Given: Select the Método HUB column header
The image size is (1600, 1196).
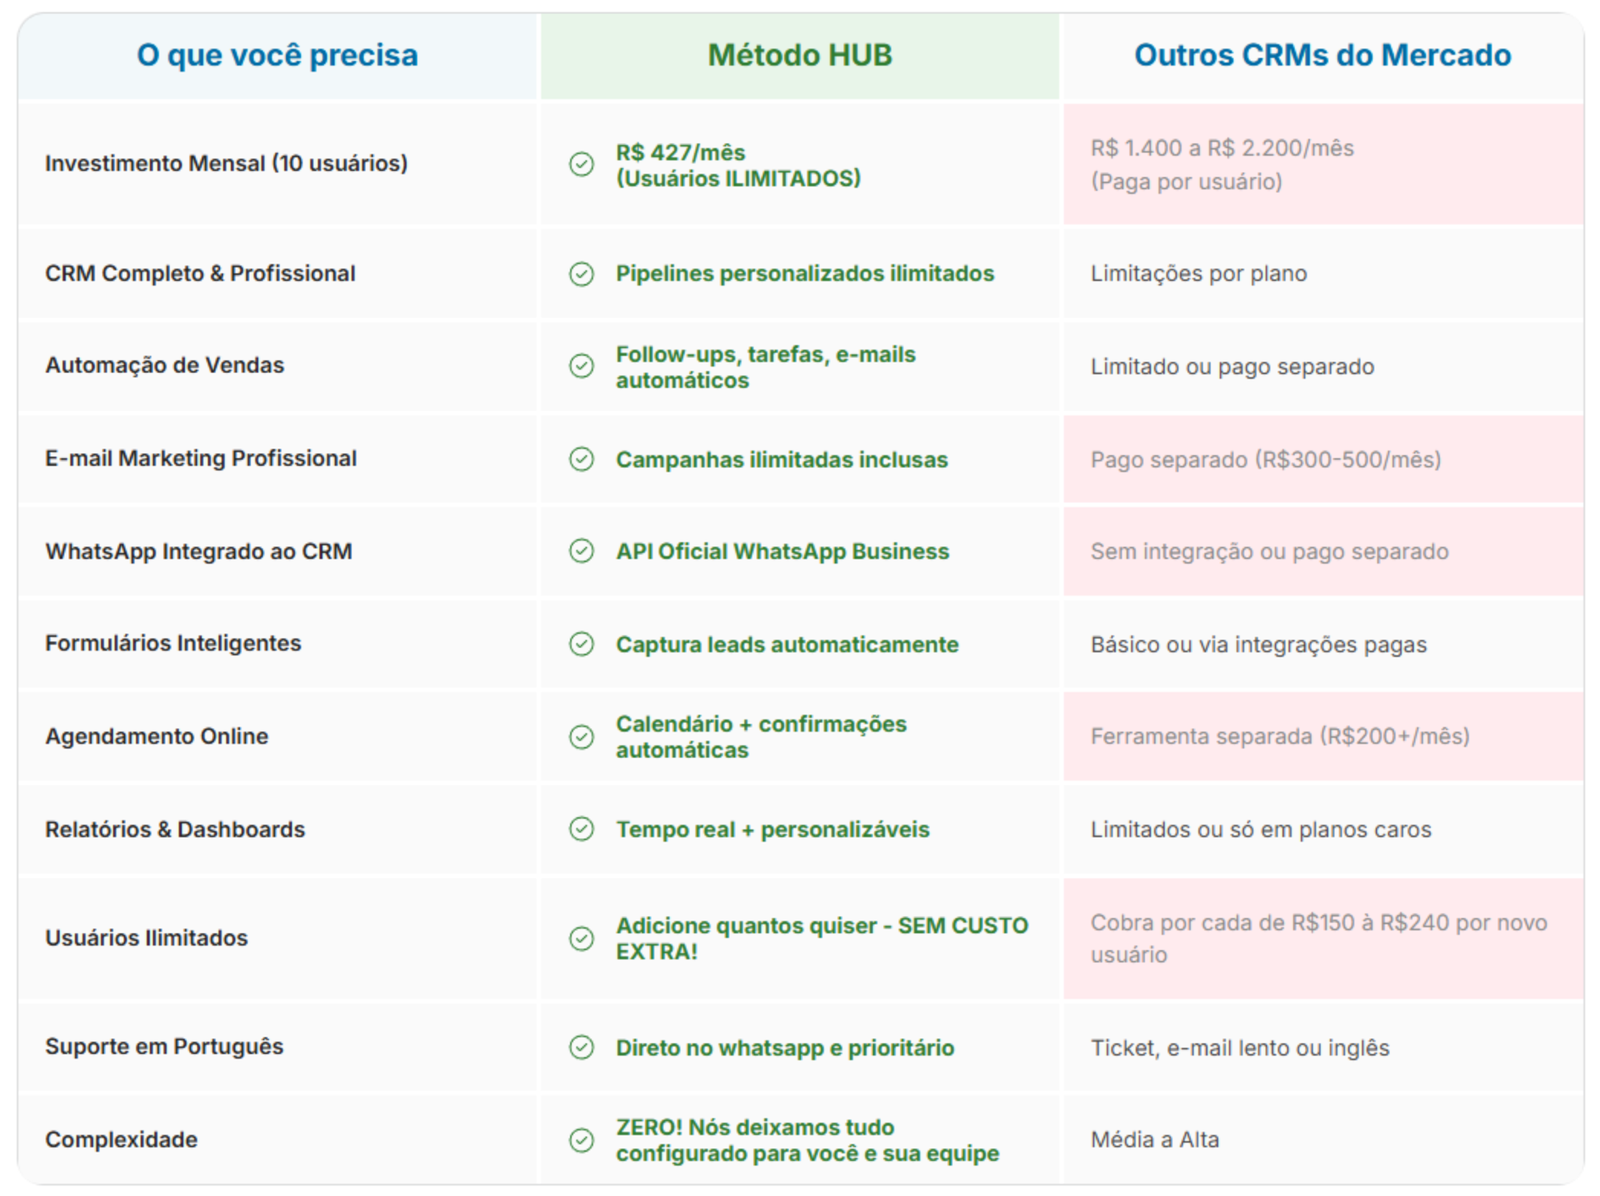Looking at the screenshot, I should coord(799,55).
